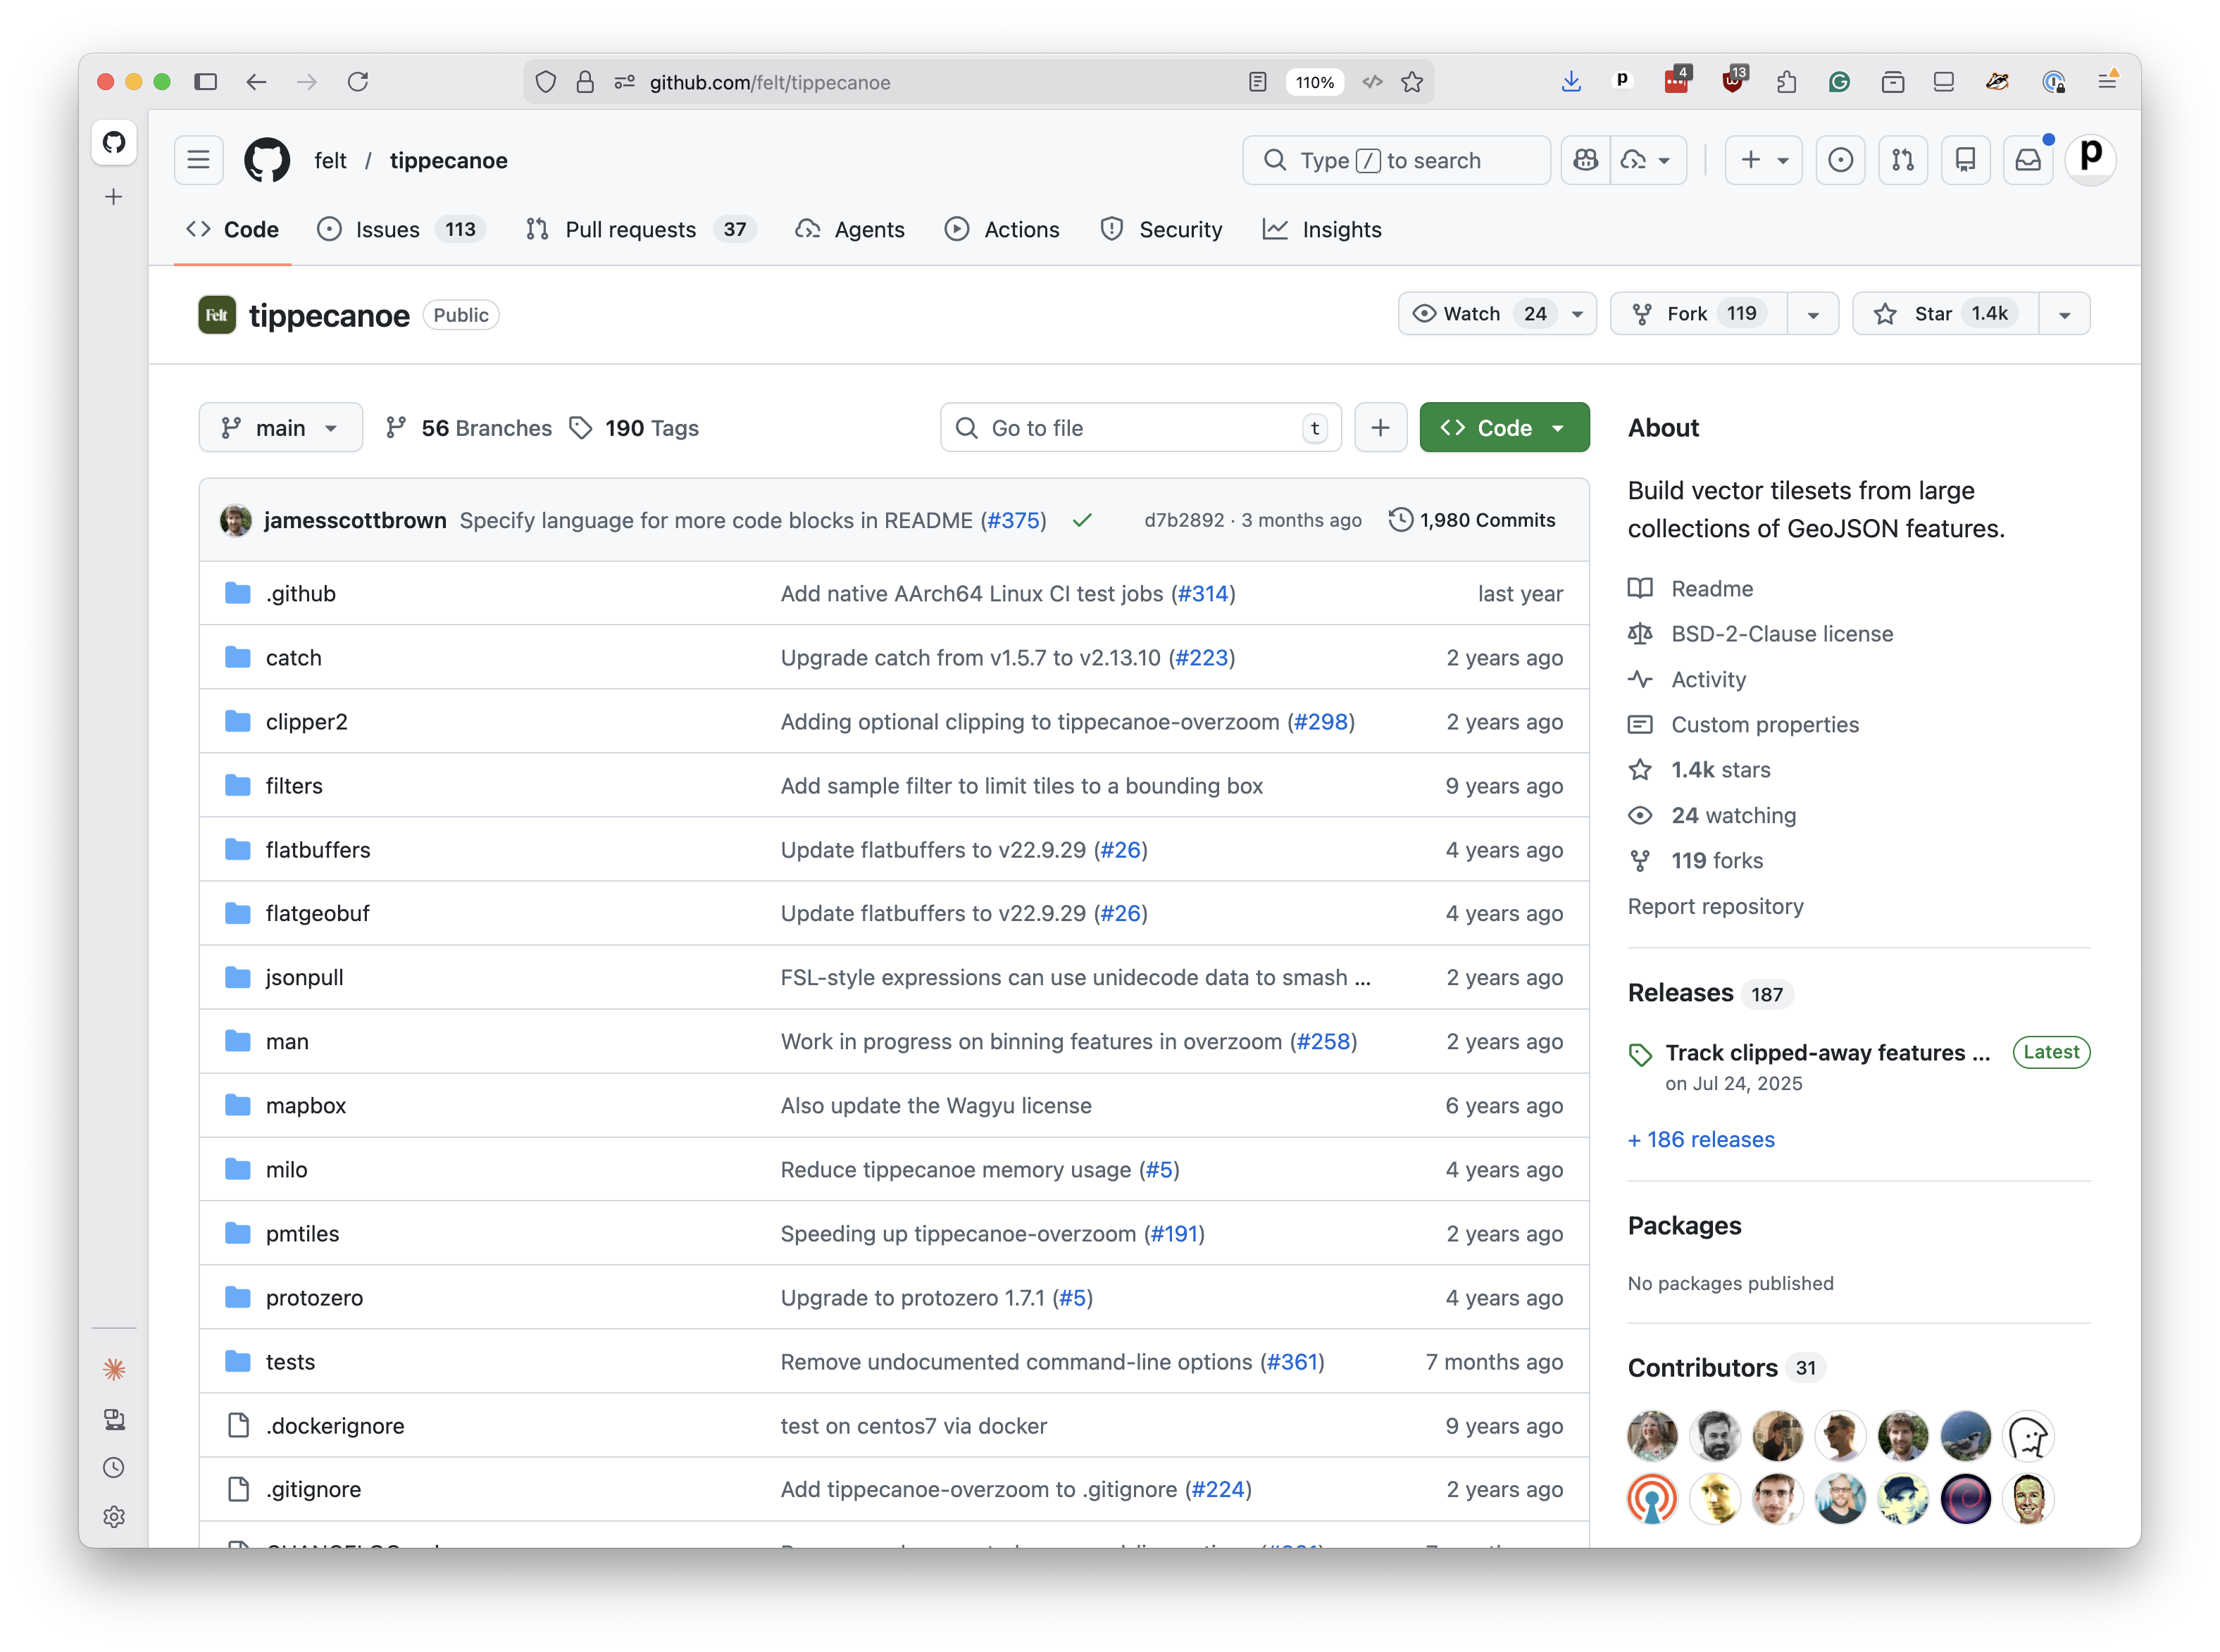Click the GitHub Octocat home logo
2220x1652 pixels.
(267, 160)
